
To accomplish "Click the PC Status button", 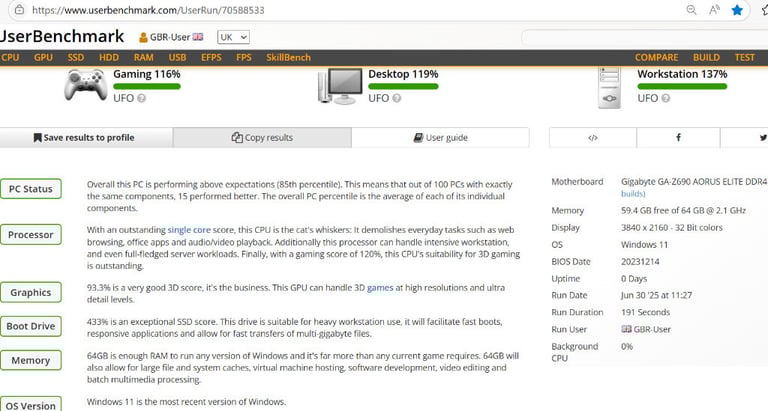I will [31, 189].
